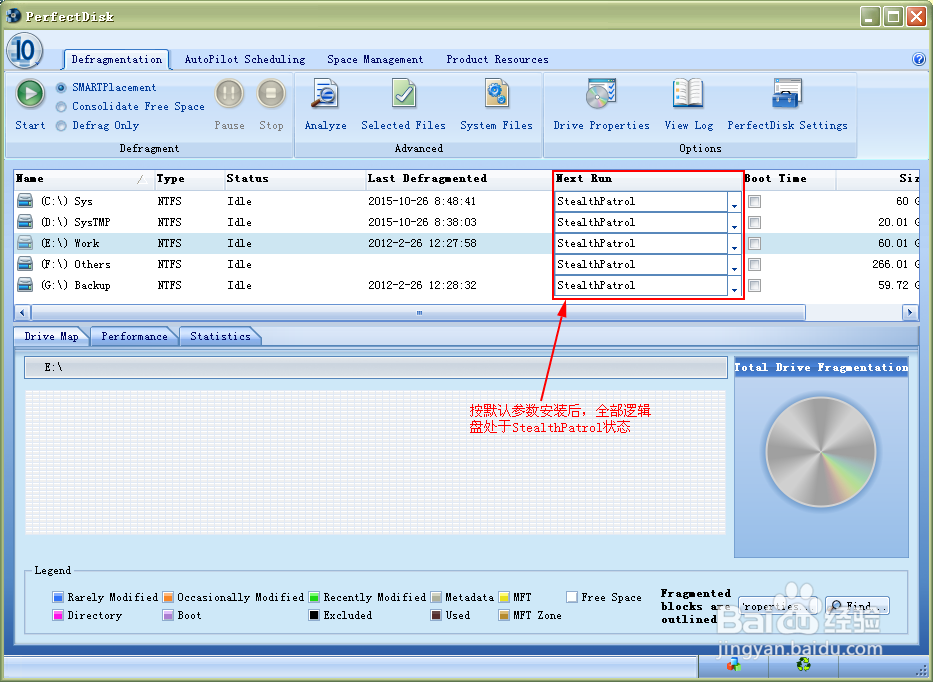Sort by the Status column header
933x682 pixels.
[x=294, y=179]
